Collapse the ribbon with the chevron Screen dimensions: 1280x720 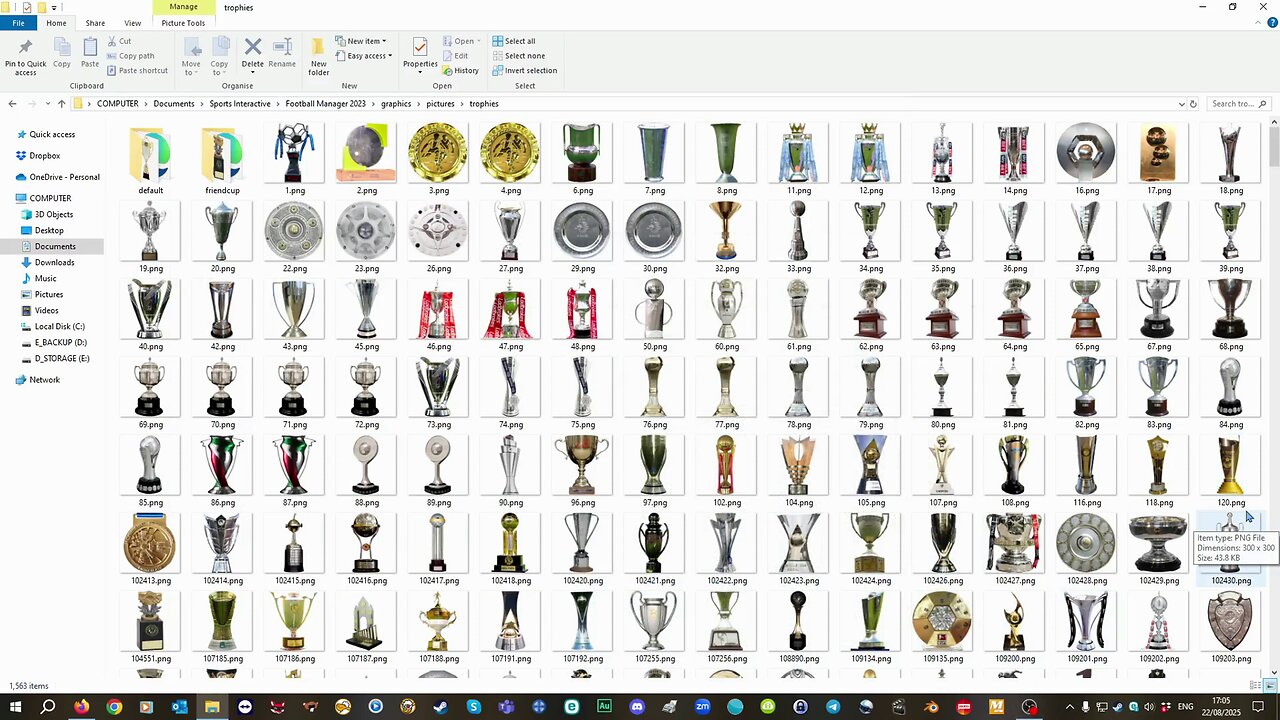click(1257, 21)
